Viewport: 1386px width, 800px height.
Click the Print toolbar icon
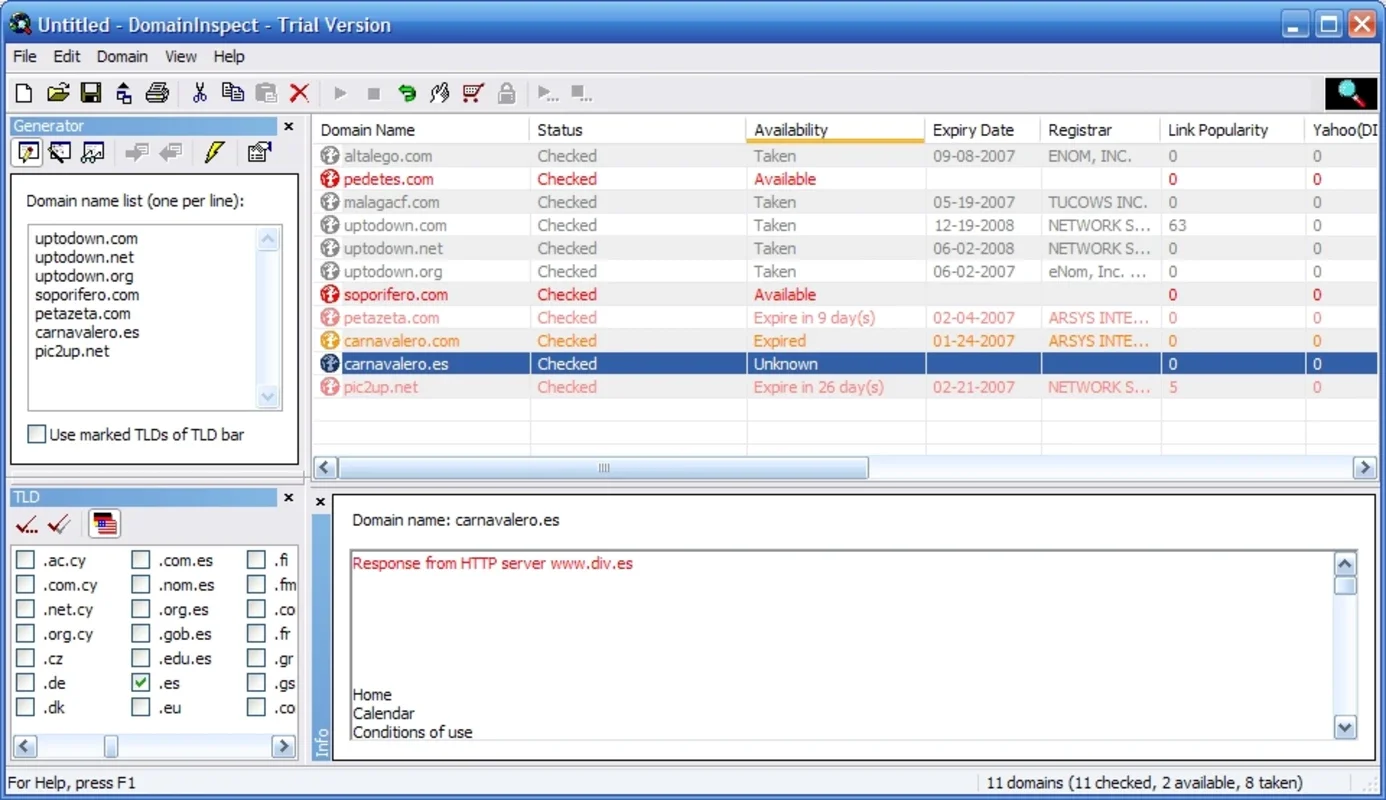coord(157,94)
